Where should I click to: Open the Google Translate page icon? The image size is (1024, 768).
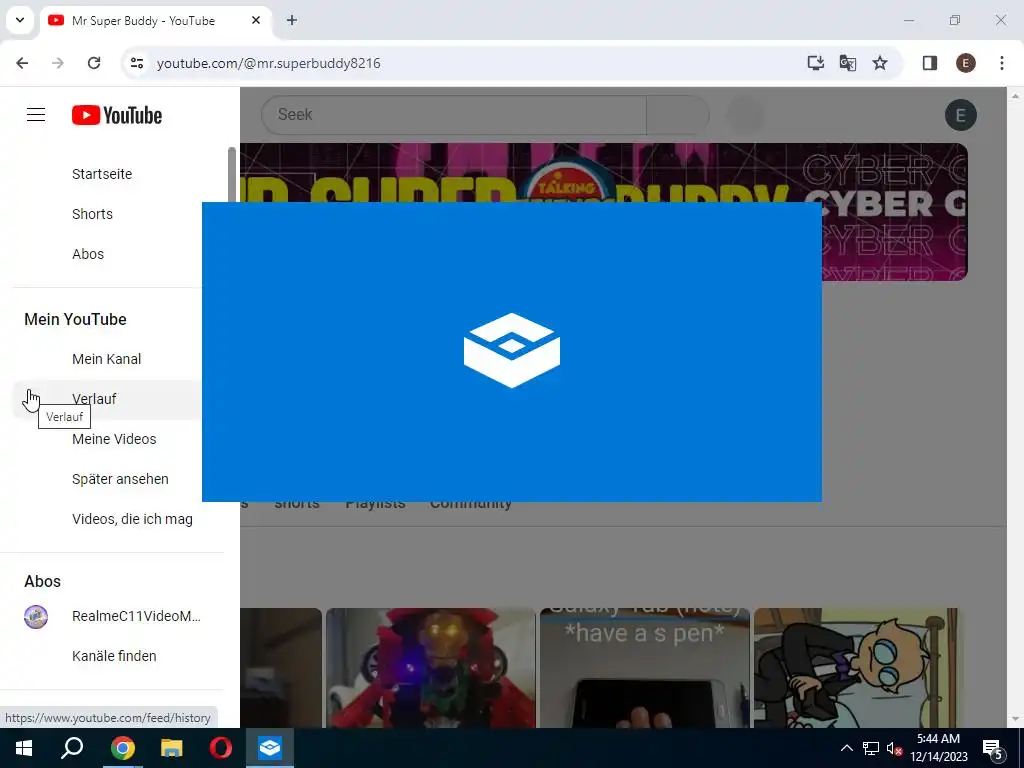848,63
